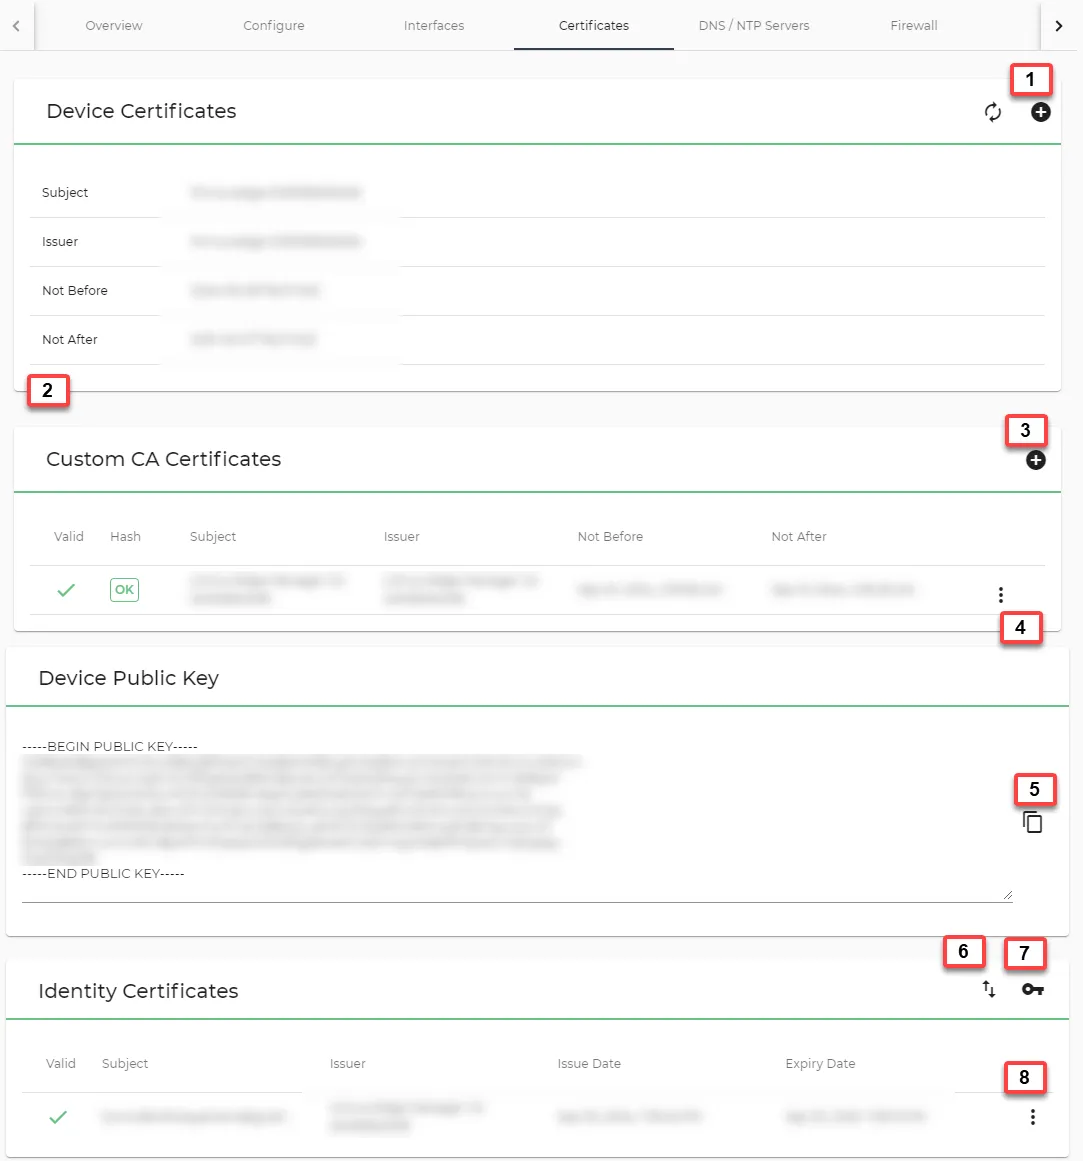Switch to the Overview tab
Viewport: 1083px width, 1161px height.
tap(114, 25)
